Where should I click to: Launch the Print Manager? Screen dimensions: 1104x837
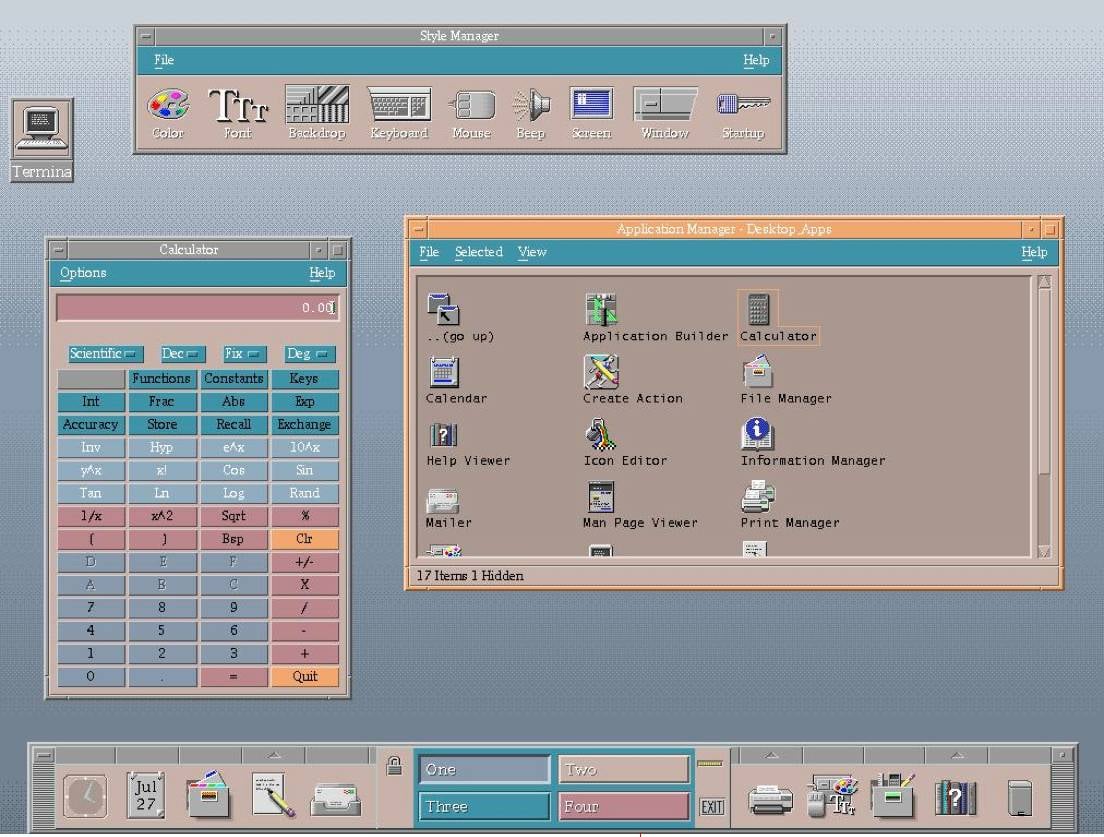(757, 496)
